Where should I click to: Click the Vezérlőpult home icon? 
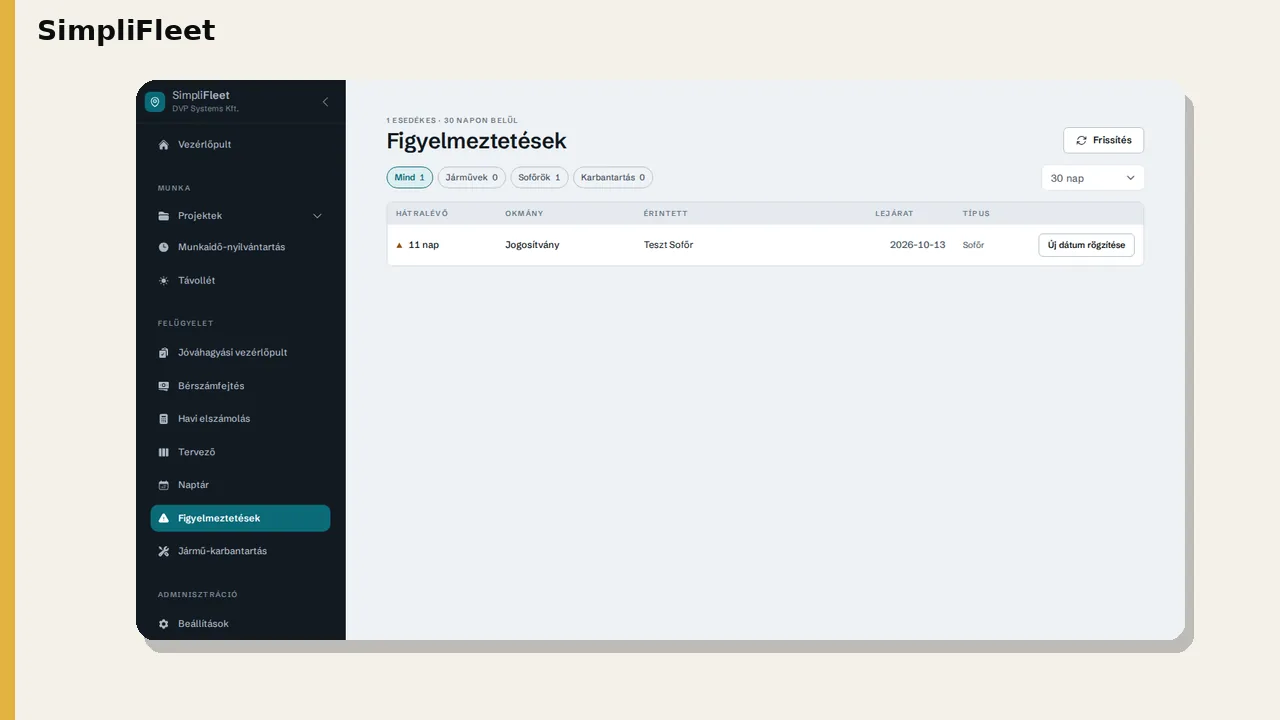pos(164,145)
